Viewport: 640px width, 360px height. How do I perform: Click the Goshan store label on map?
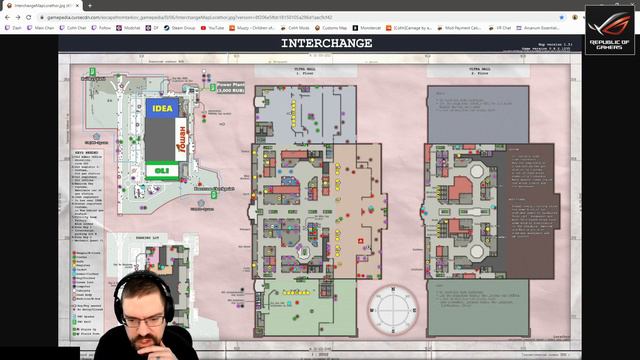tap(181, 140)
